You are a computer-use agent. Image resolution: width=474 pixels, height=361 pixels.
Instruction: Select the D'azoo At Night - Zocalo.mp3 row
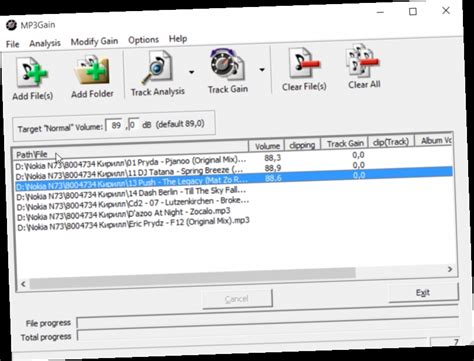point(123,214)
